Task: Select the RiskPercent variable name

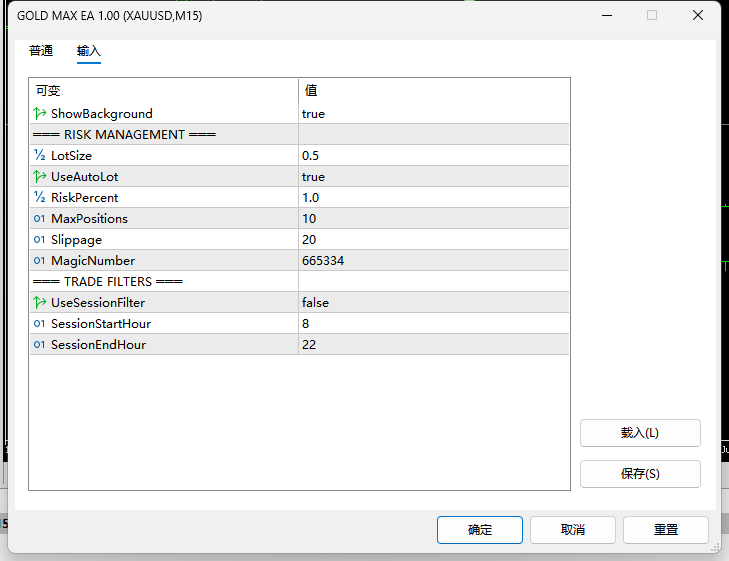Action: (x=85, y=198)
